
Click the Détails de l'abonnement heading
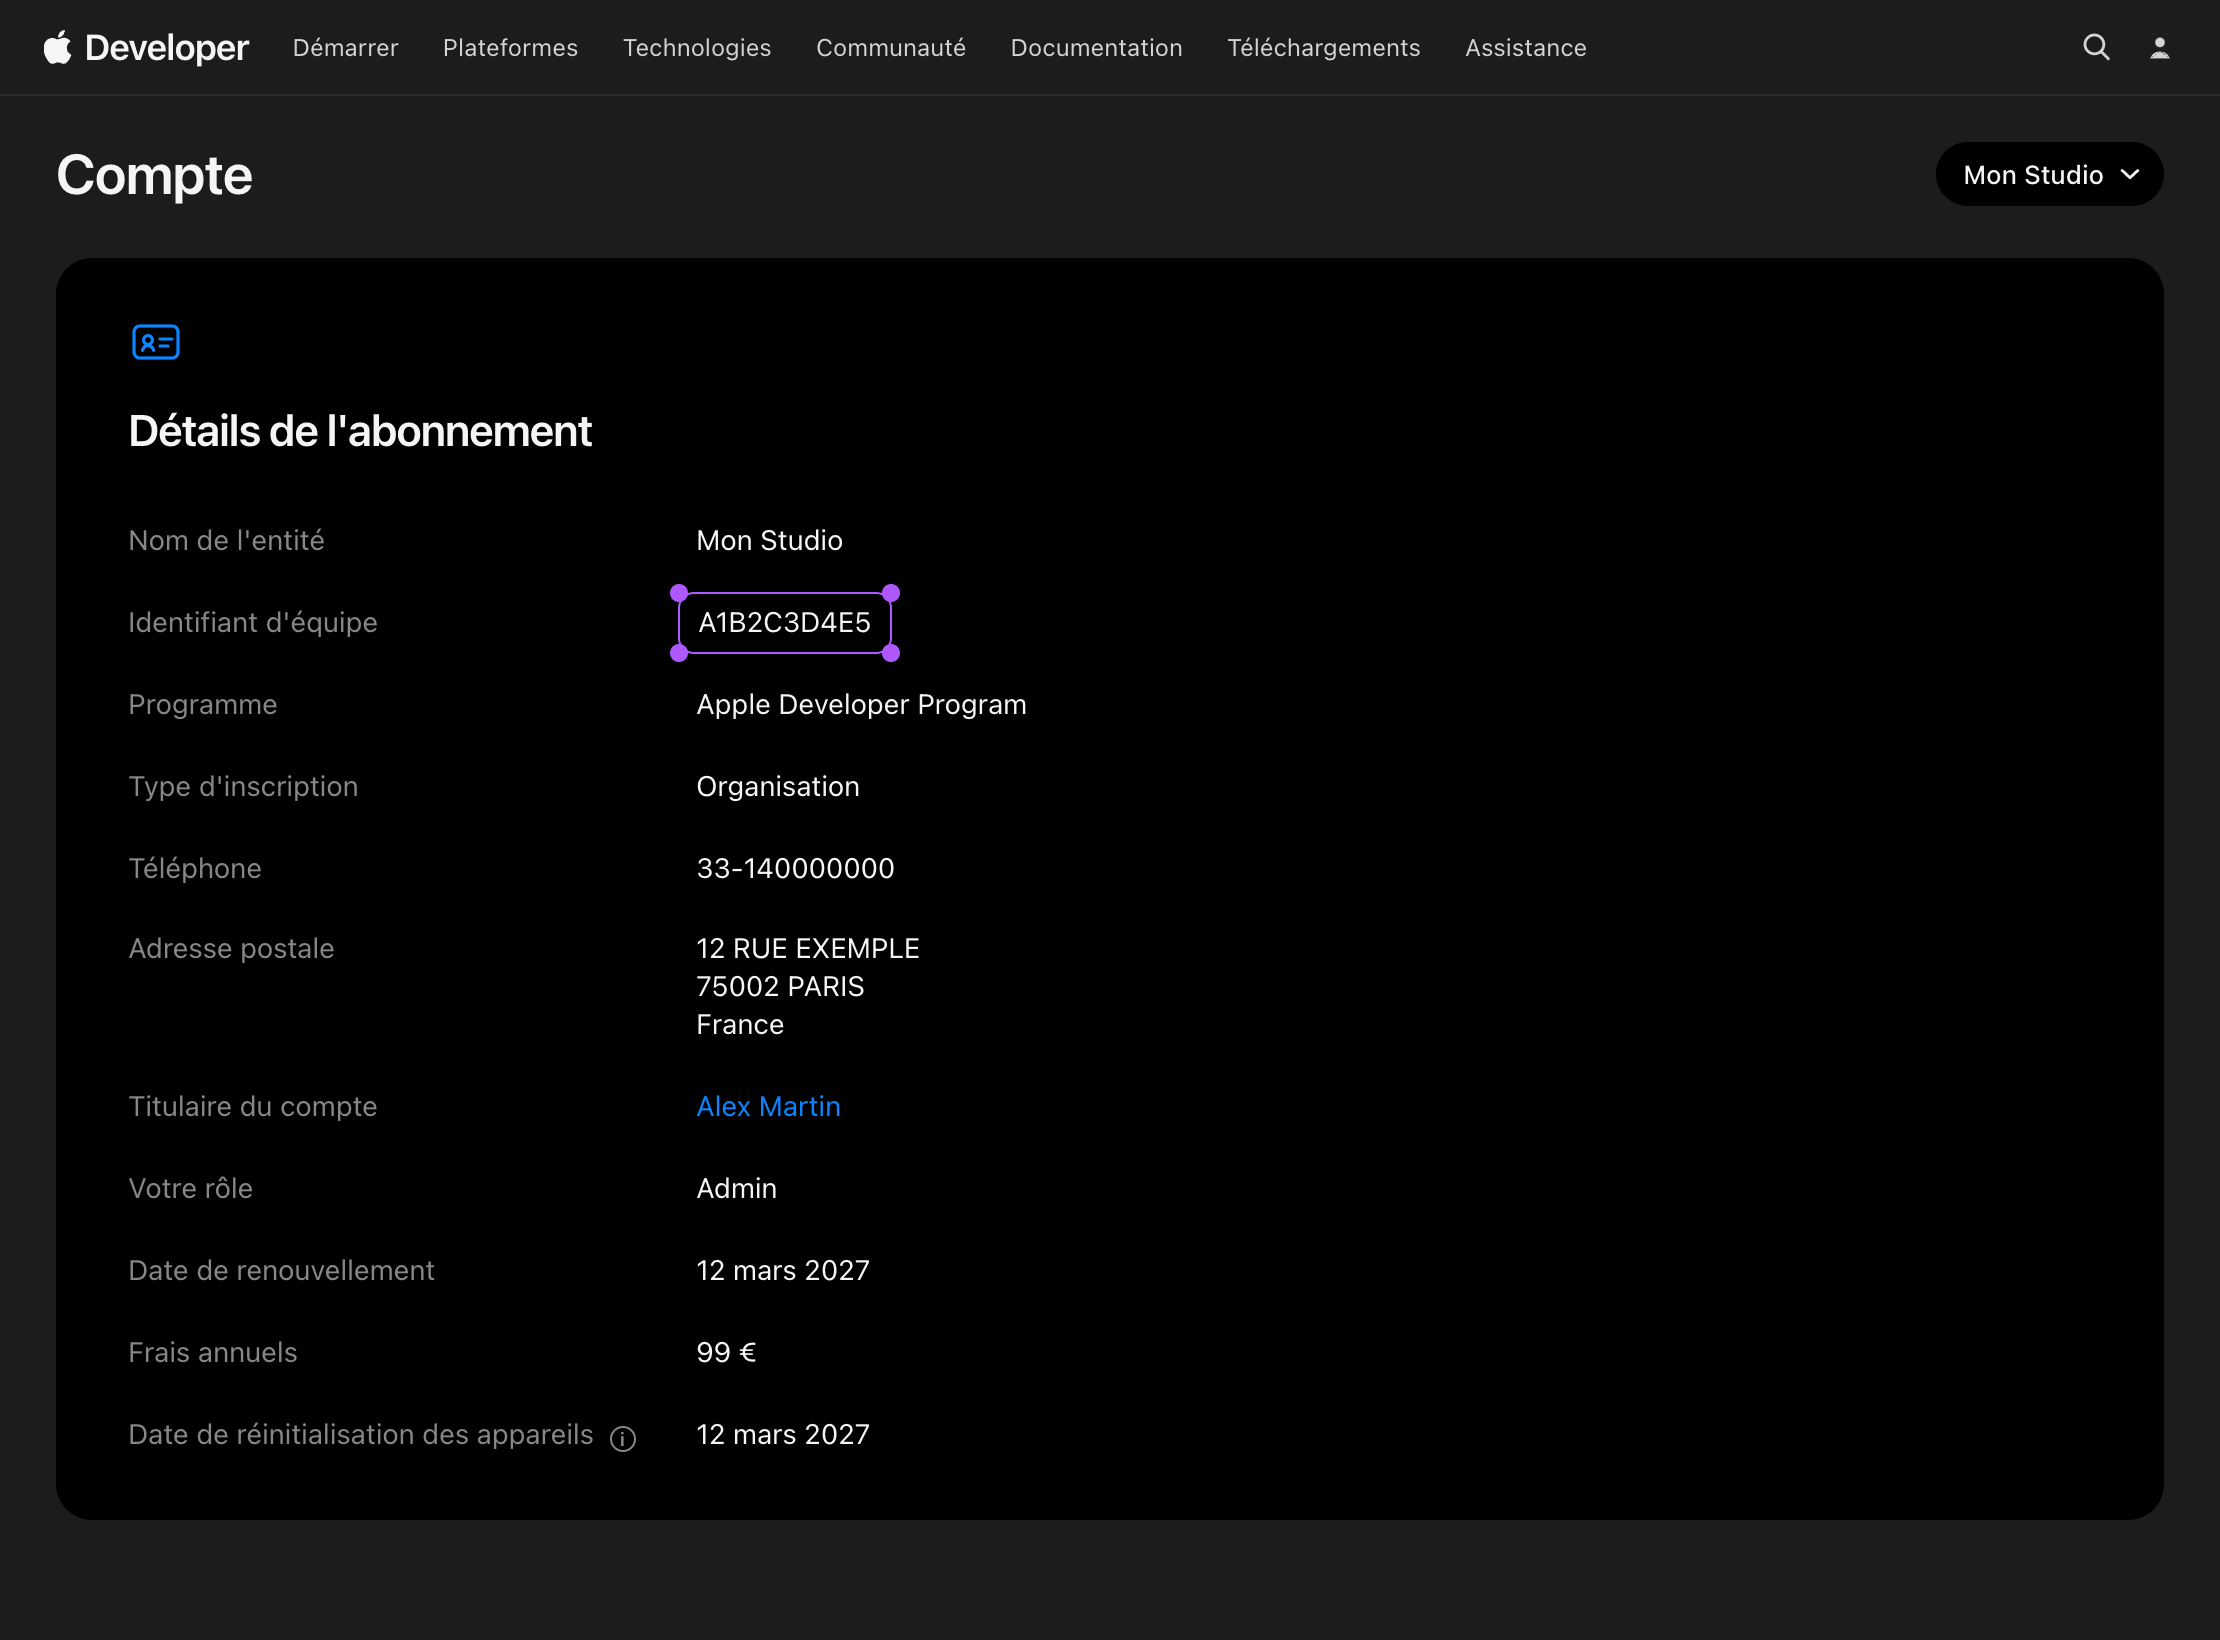click(x=360, y=432)
